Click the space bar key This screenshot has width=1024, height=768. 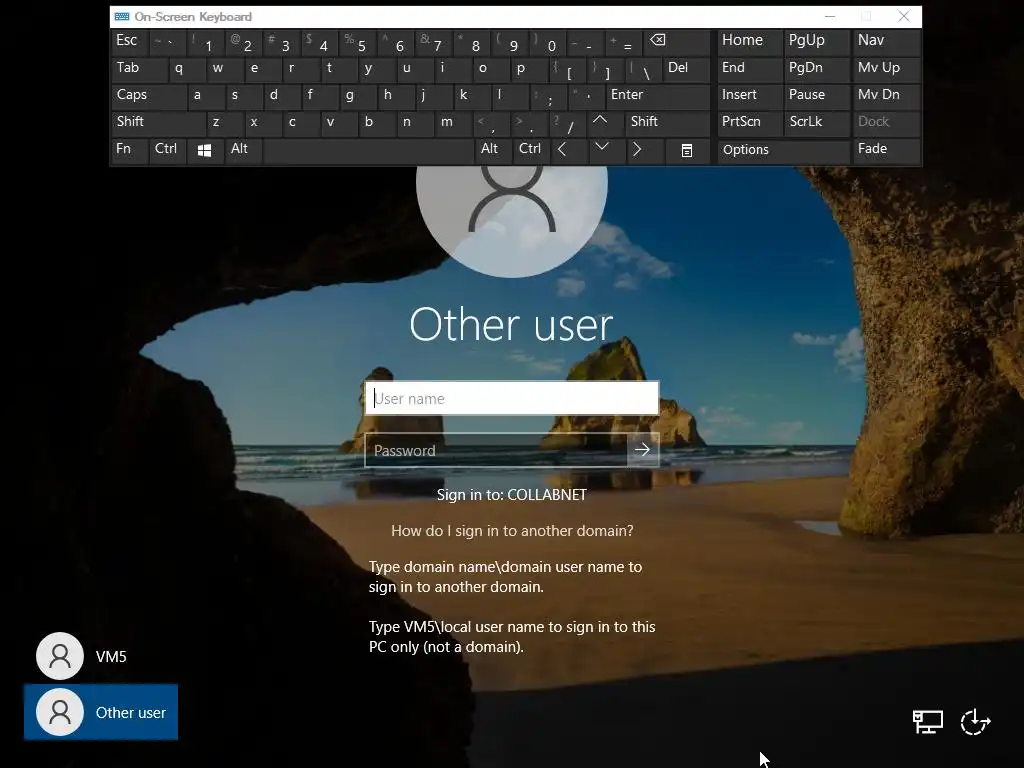click(x=368, y=150)
